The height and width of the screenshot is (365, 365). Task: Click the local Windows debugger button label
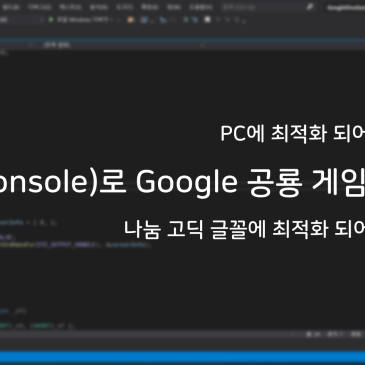pyautogui.click(x=83, y=20)
